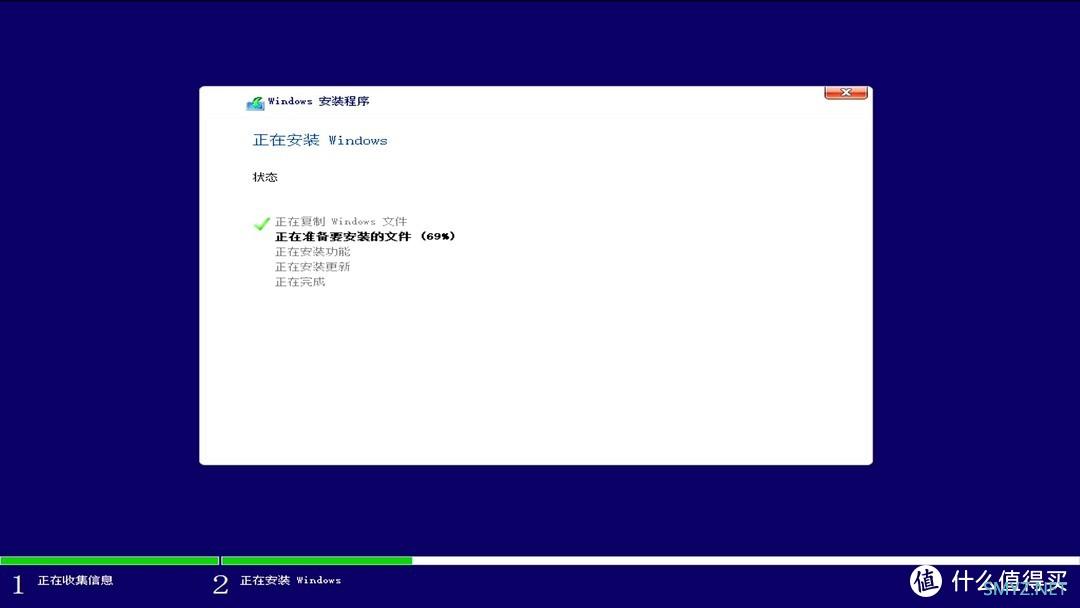Click the 'Windows 安装程序' title text

[x=318, y=101]
